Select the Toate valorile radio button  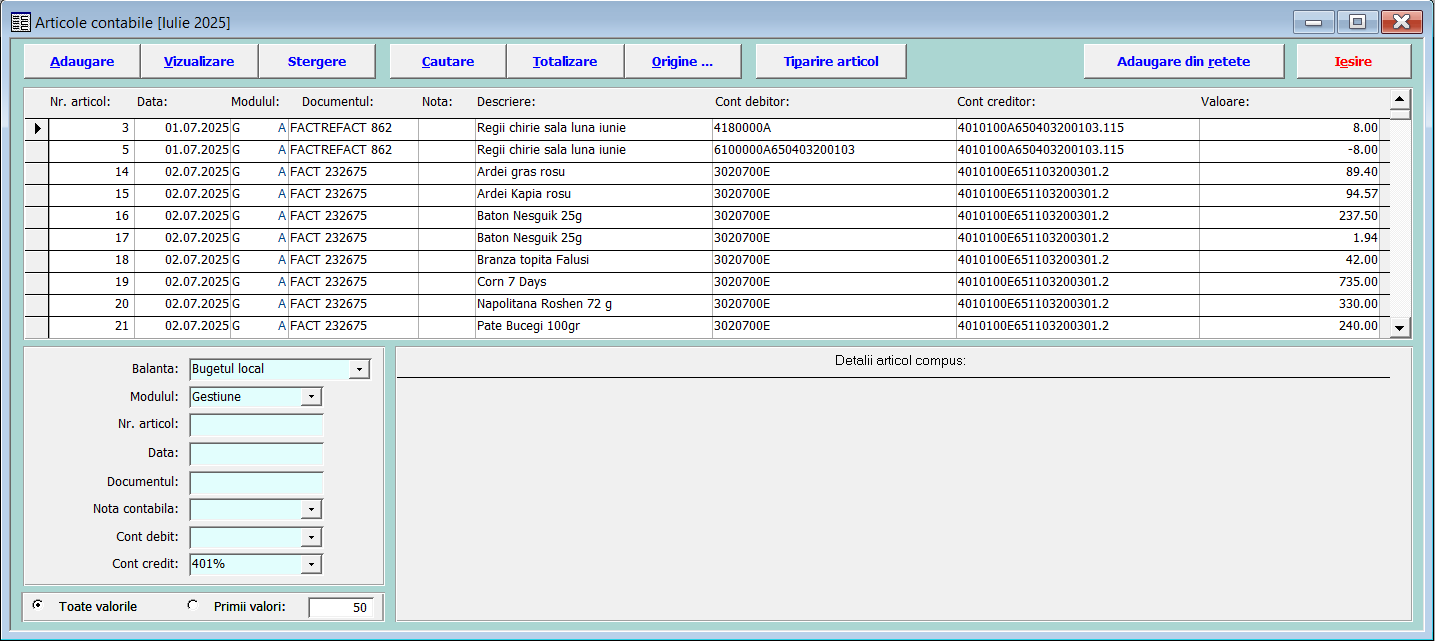[38, 605]
